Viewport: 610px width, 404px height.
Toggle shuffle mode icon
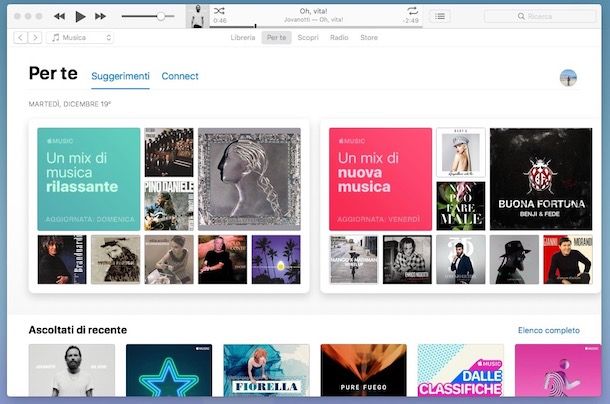click(219, 11)
